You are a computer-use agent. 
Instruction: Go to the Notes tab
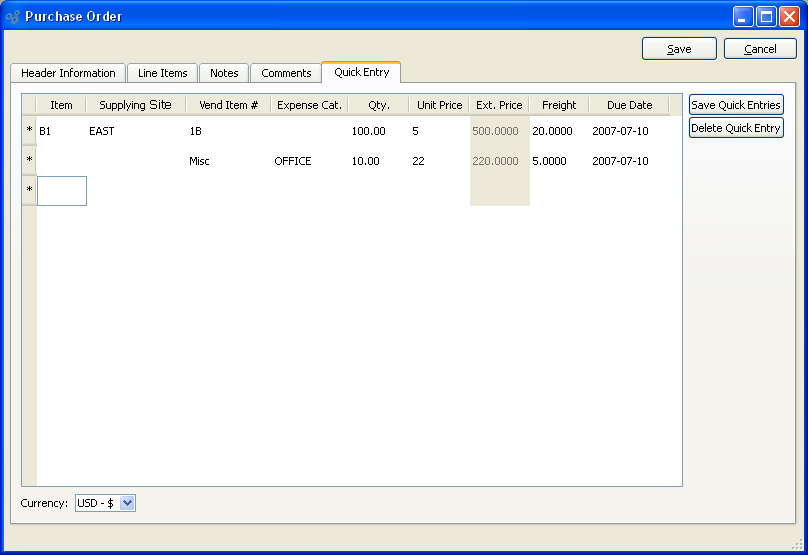pos(224,73)
